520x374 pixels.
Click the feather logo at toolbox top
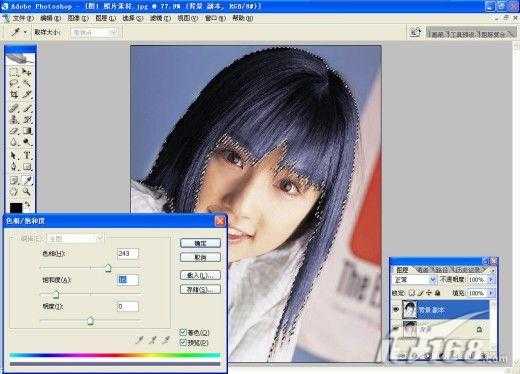[20, 59]
